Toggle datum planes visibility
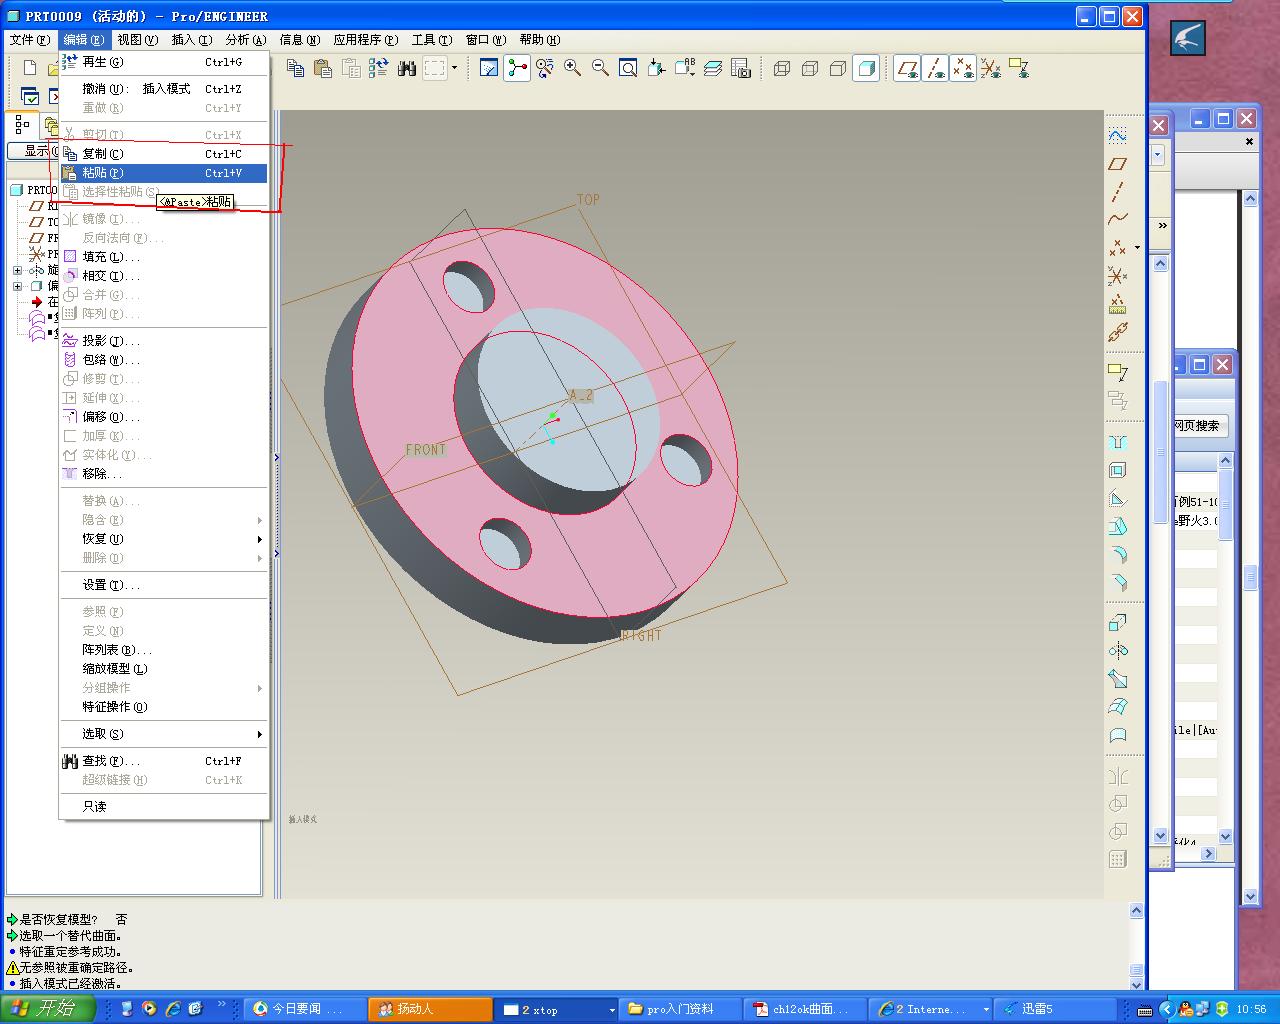 click(907, 68)
